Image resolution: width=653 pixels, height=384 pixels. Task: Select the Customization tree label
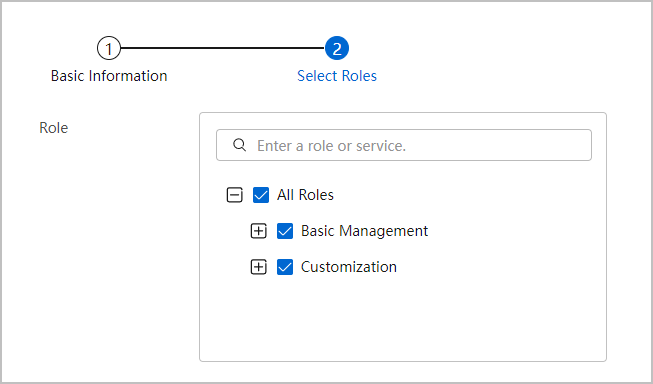click(x=349, y=267)
